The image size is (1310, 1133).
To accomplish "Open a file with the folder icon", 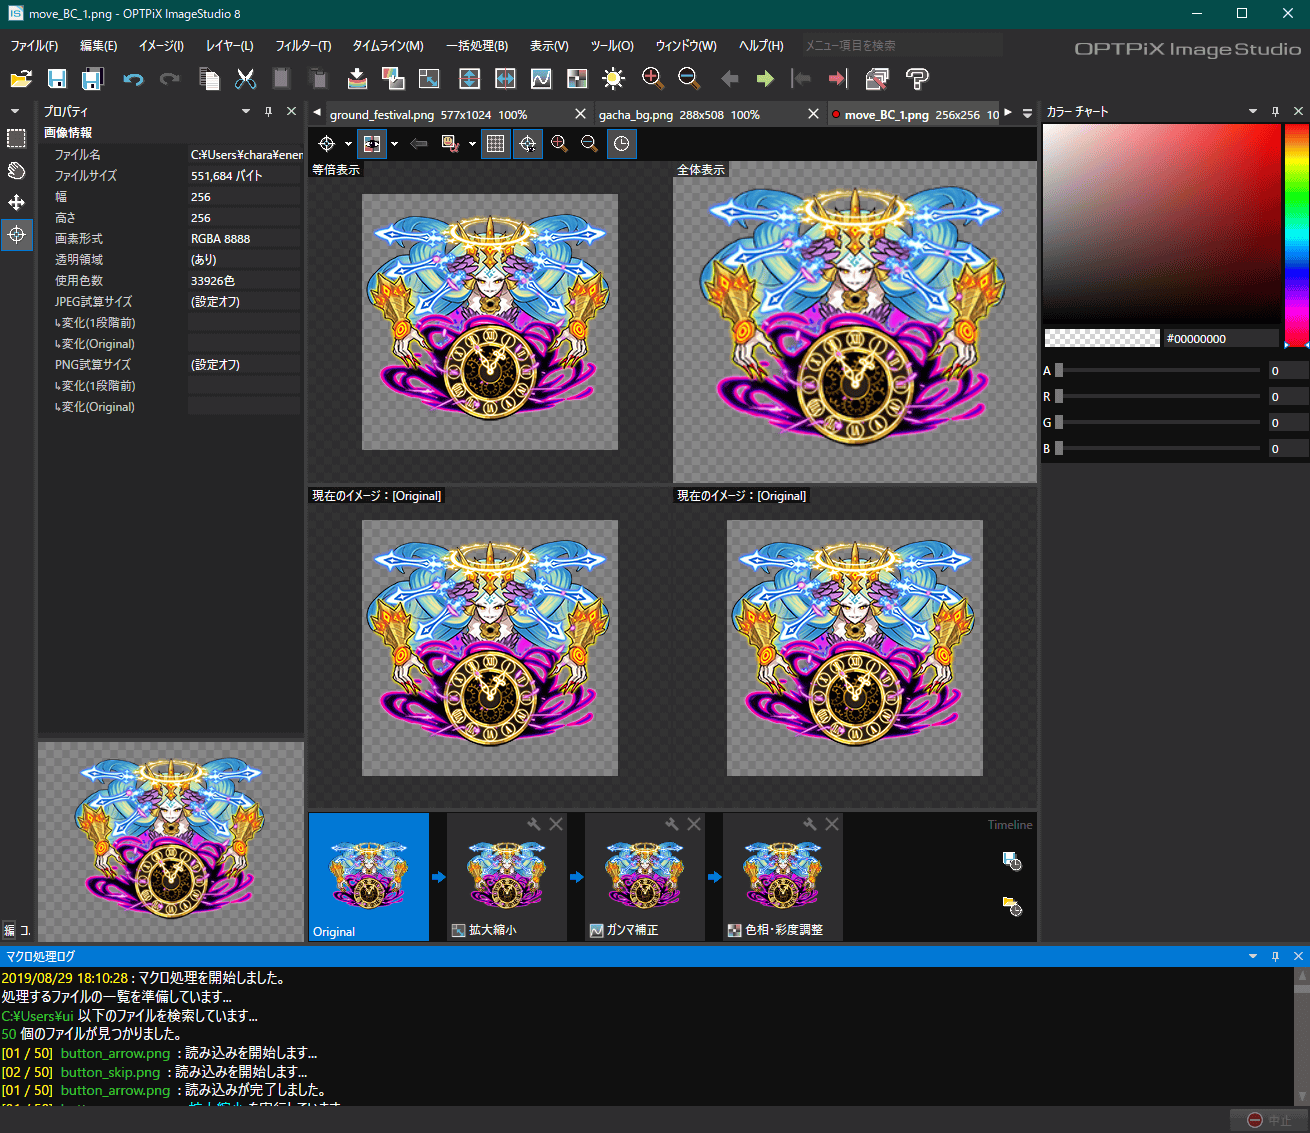I will click(21, 79).
